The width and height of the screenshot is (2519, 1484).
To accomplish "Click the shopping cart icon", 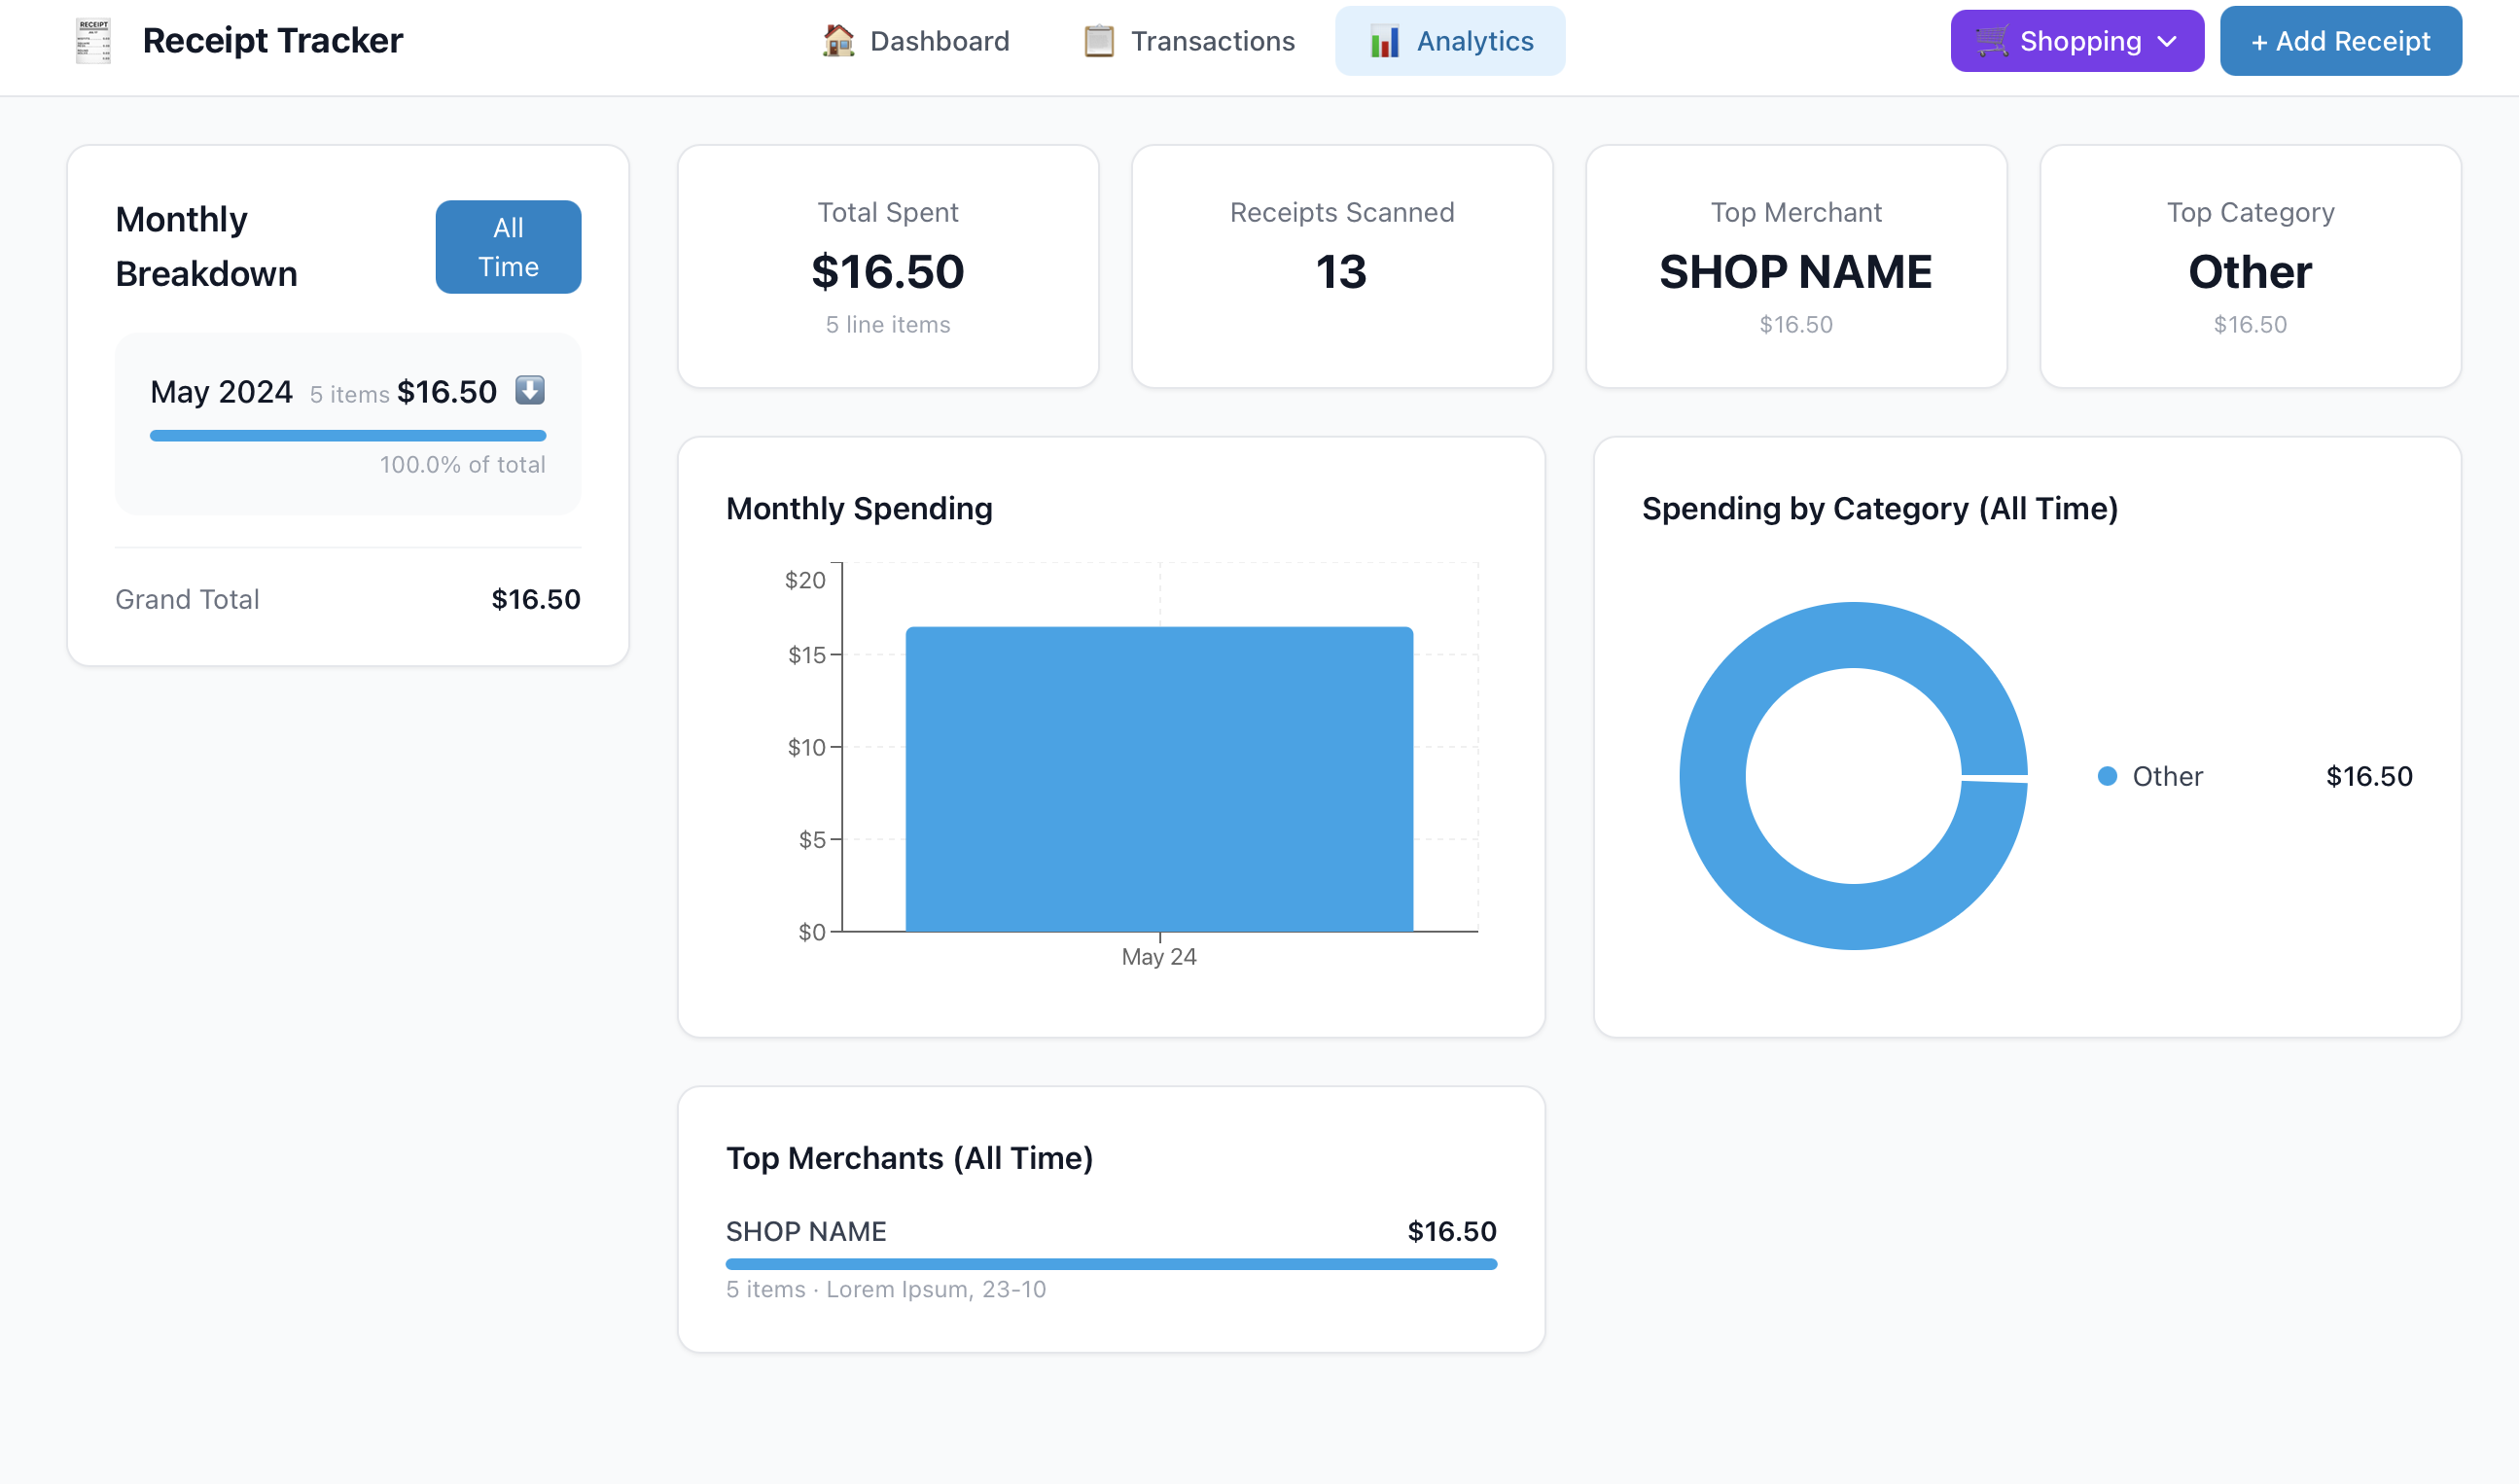I will pos(1991,41).
